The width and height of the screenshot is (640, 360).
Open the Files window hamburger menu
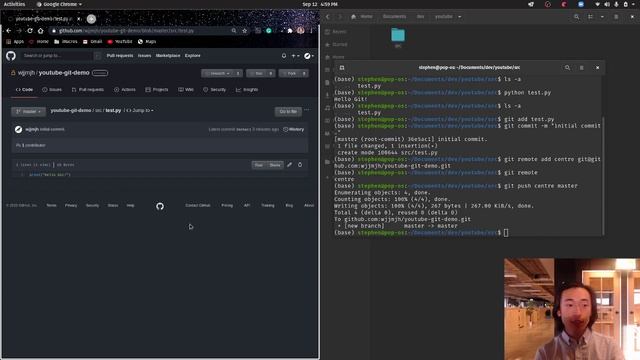pyautogui.click(x=616, y=17)
